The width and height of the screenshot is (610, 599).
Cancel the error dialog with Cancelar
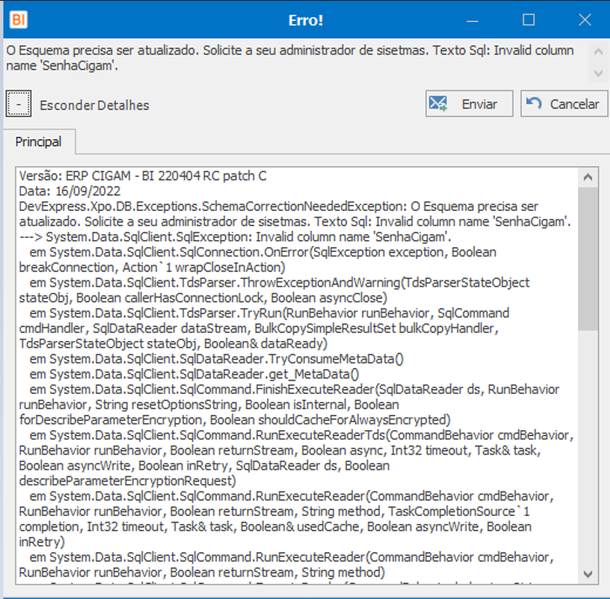pos(564,104)
